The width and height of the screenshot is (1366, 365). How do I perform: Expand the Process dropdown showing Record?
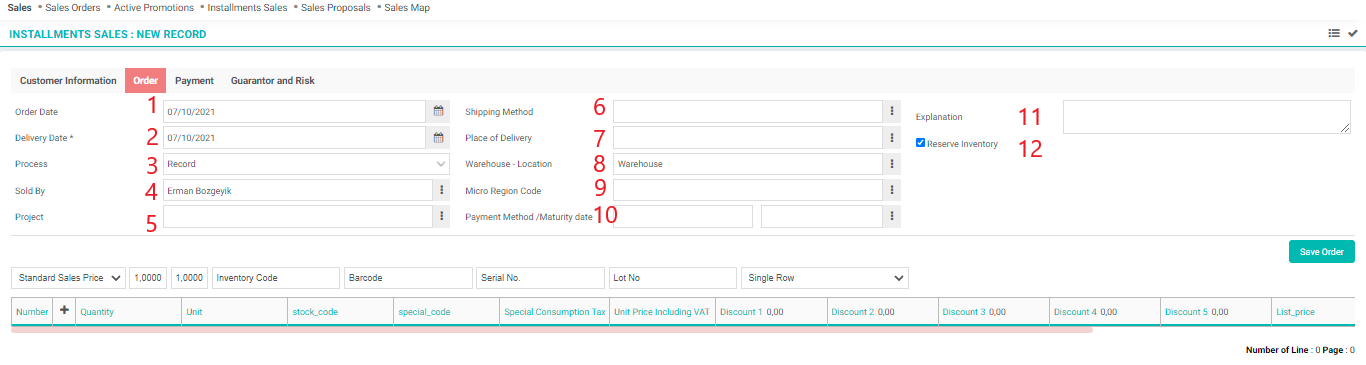tap(306, 164)
